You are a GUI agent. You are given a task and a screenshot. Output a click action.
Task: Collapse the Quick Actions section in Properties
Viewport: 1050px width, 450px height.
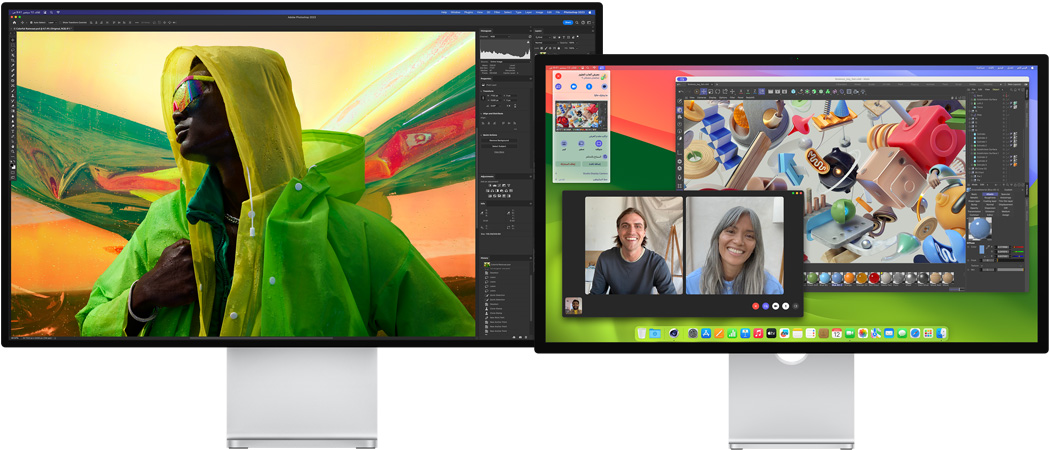click(483, 135)
